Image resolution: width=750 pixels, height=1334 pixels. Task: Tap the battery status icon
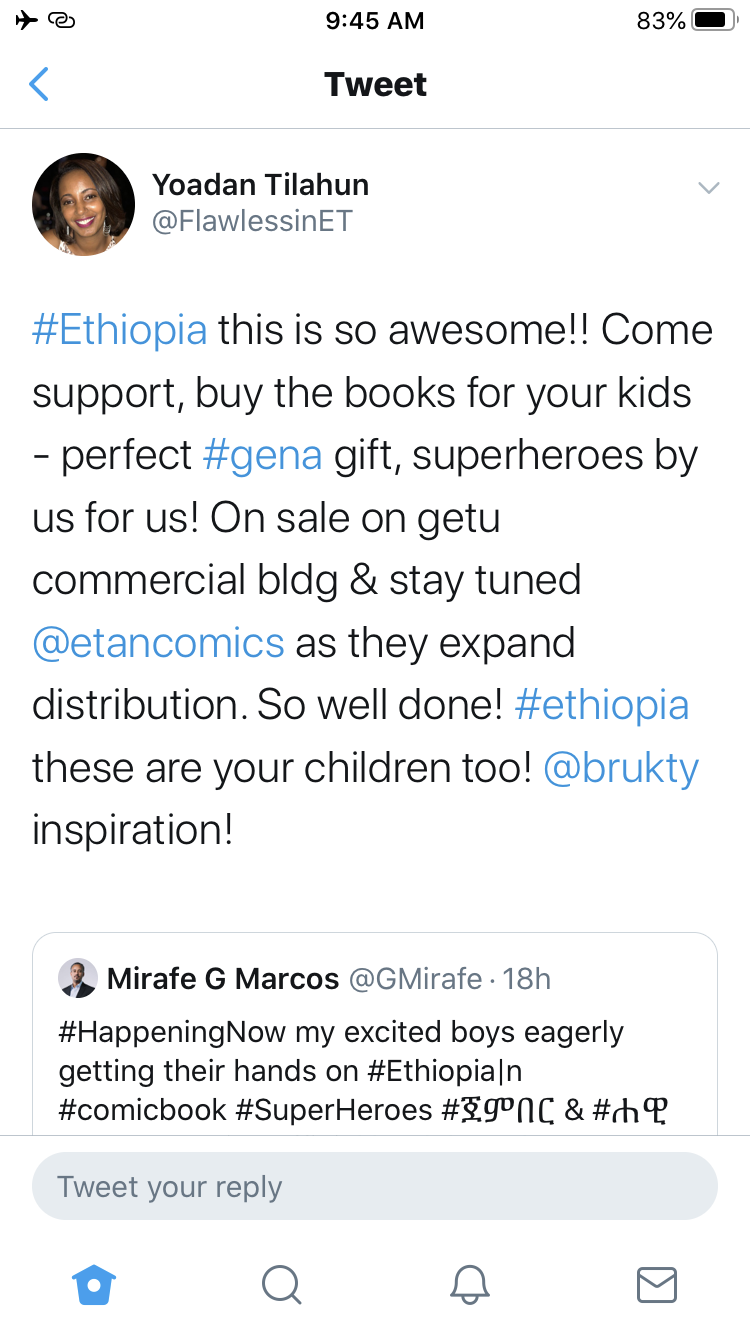pos(714,21)
